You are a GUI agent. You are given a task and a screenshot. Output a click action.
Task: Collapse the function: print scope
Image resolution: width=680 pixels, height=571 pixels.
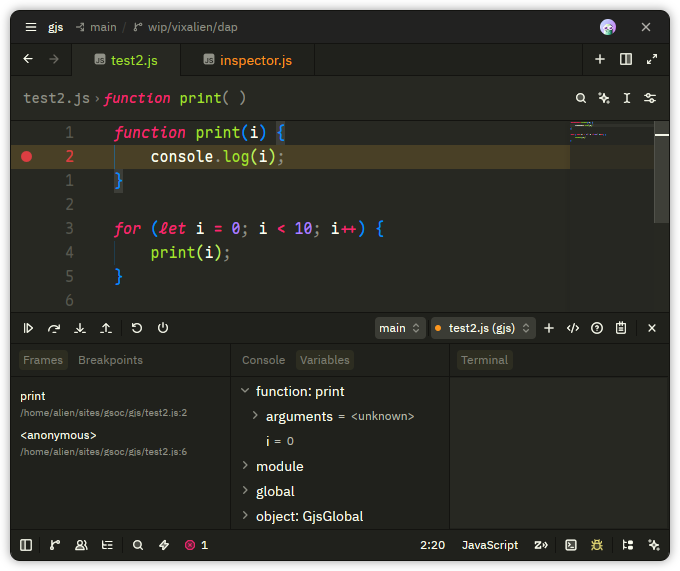245,391
